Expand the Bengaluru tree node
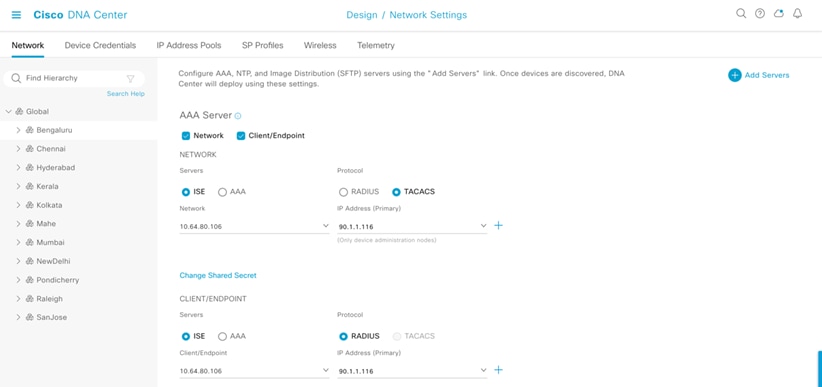This screenshot has height=387, width=822. point(18,130)
